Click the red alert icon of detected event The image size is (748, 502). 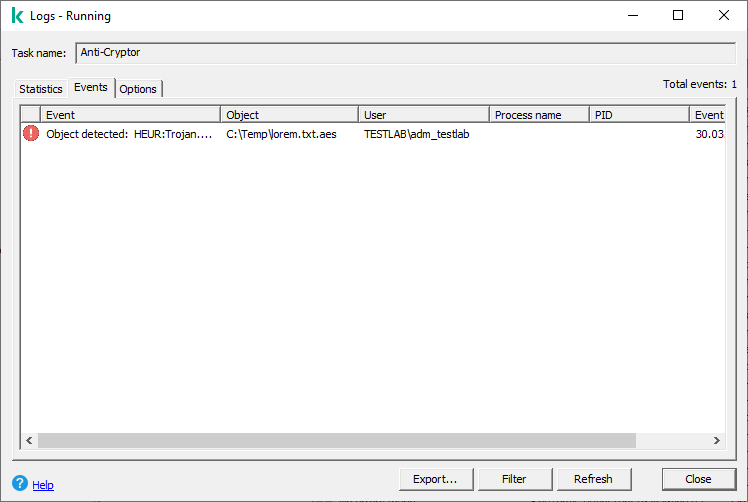pyautogui.click(x=31, y=133)
